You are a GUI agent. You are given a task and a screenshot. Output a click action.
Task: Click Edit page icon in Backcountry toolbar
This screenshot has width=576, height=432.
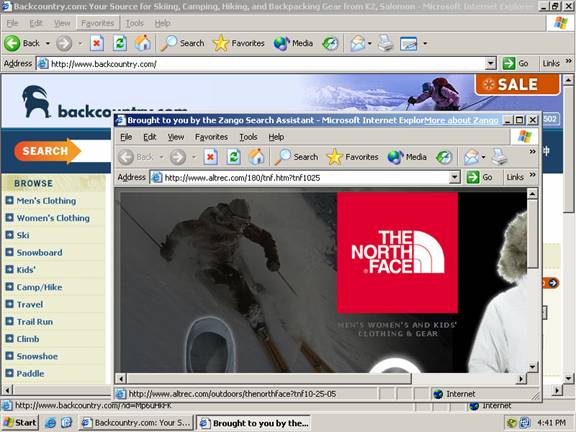(x=408, y=43)
